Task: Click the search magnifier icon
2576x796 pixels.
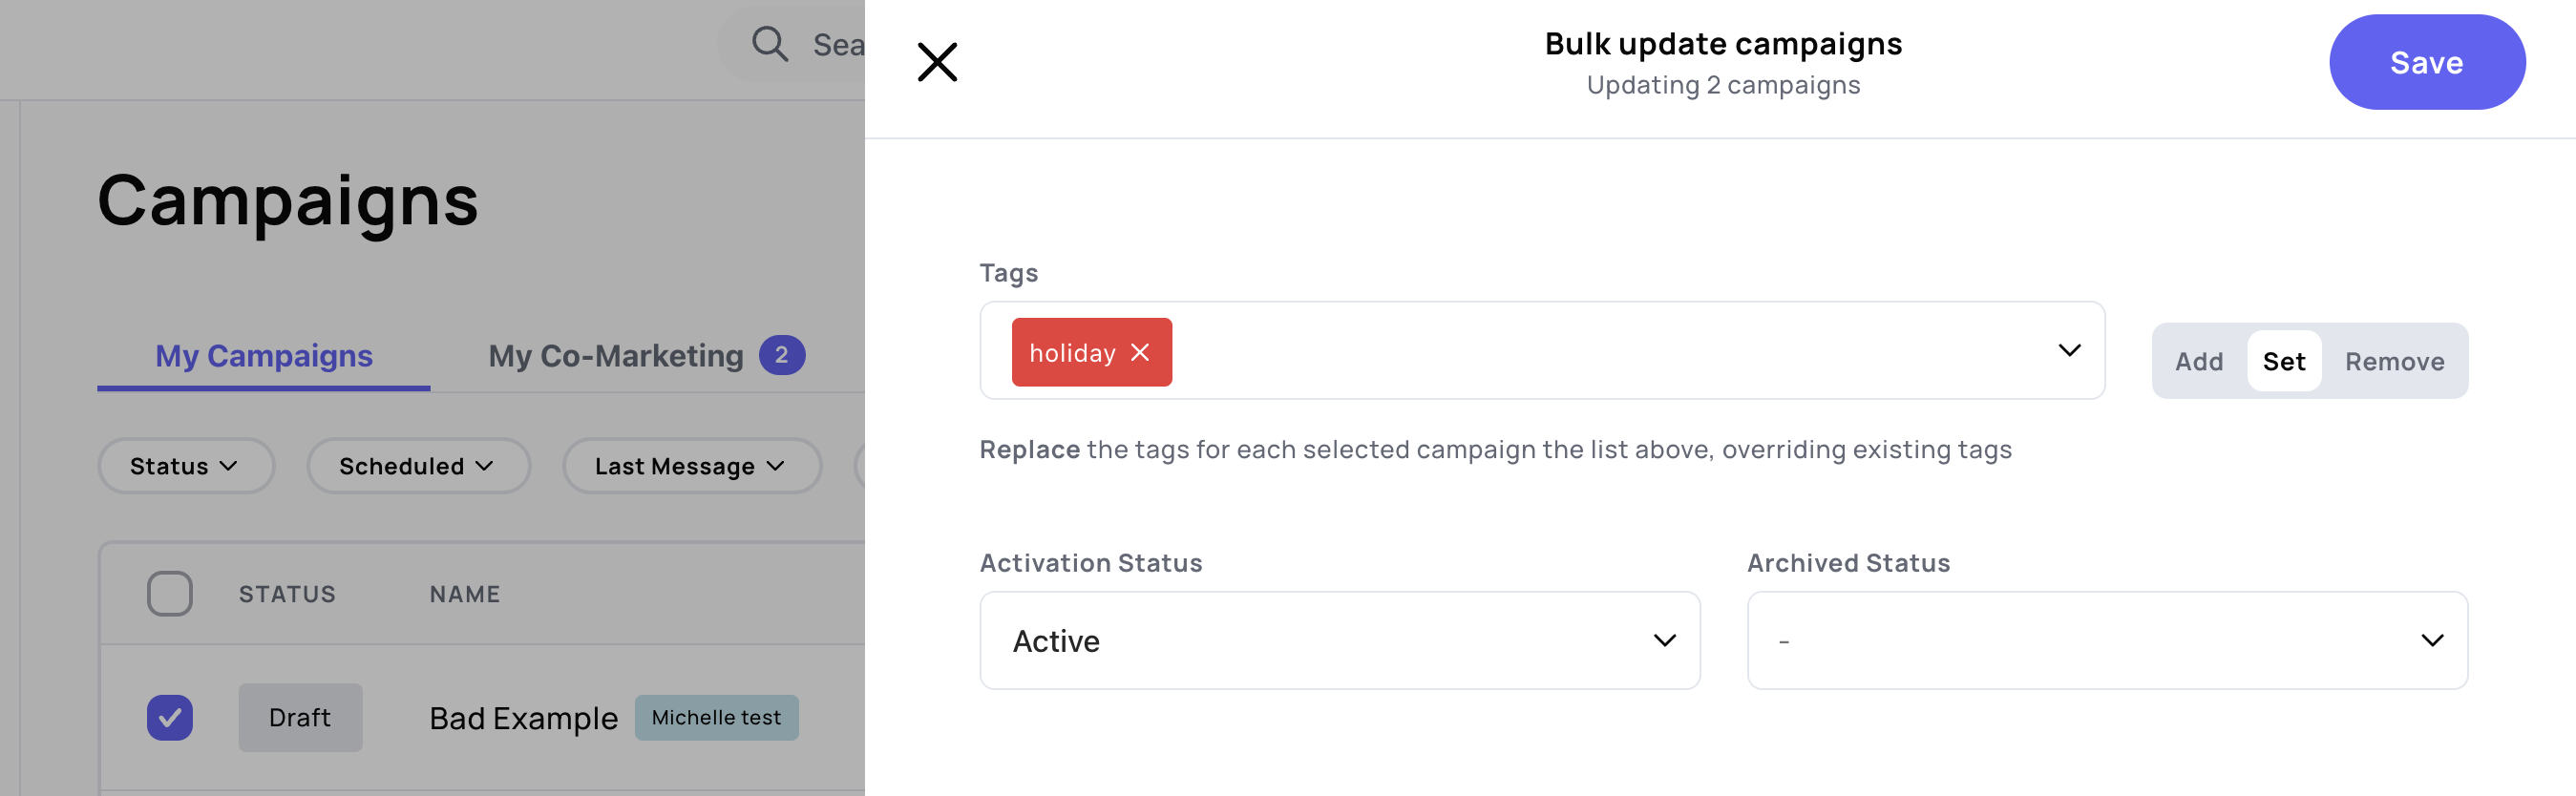Action: (x=769, y=44)
